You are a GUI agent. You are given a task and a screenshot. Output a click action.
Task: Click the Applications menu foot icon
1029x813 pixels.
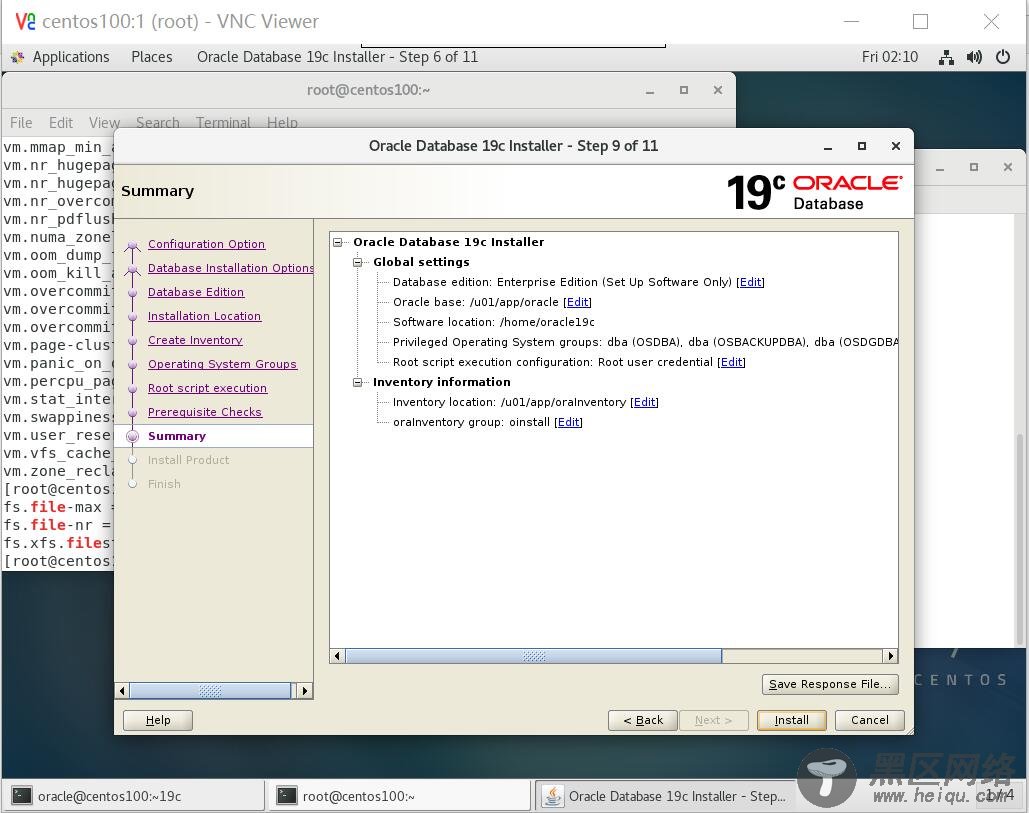18,57
